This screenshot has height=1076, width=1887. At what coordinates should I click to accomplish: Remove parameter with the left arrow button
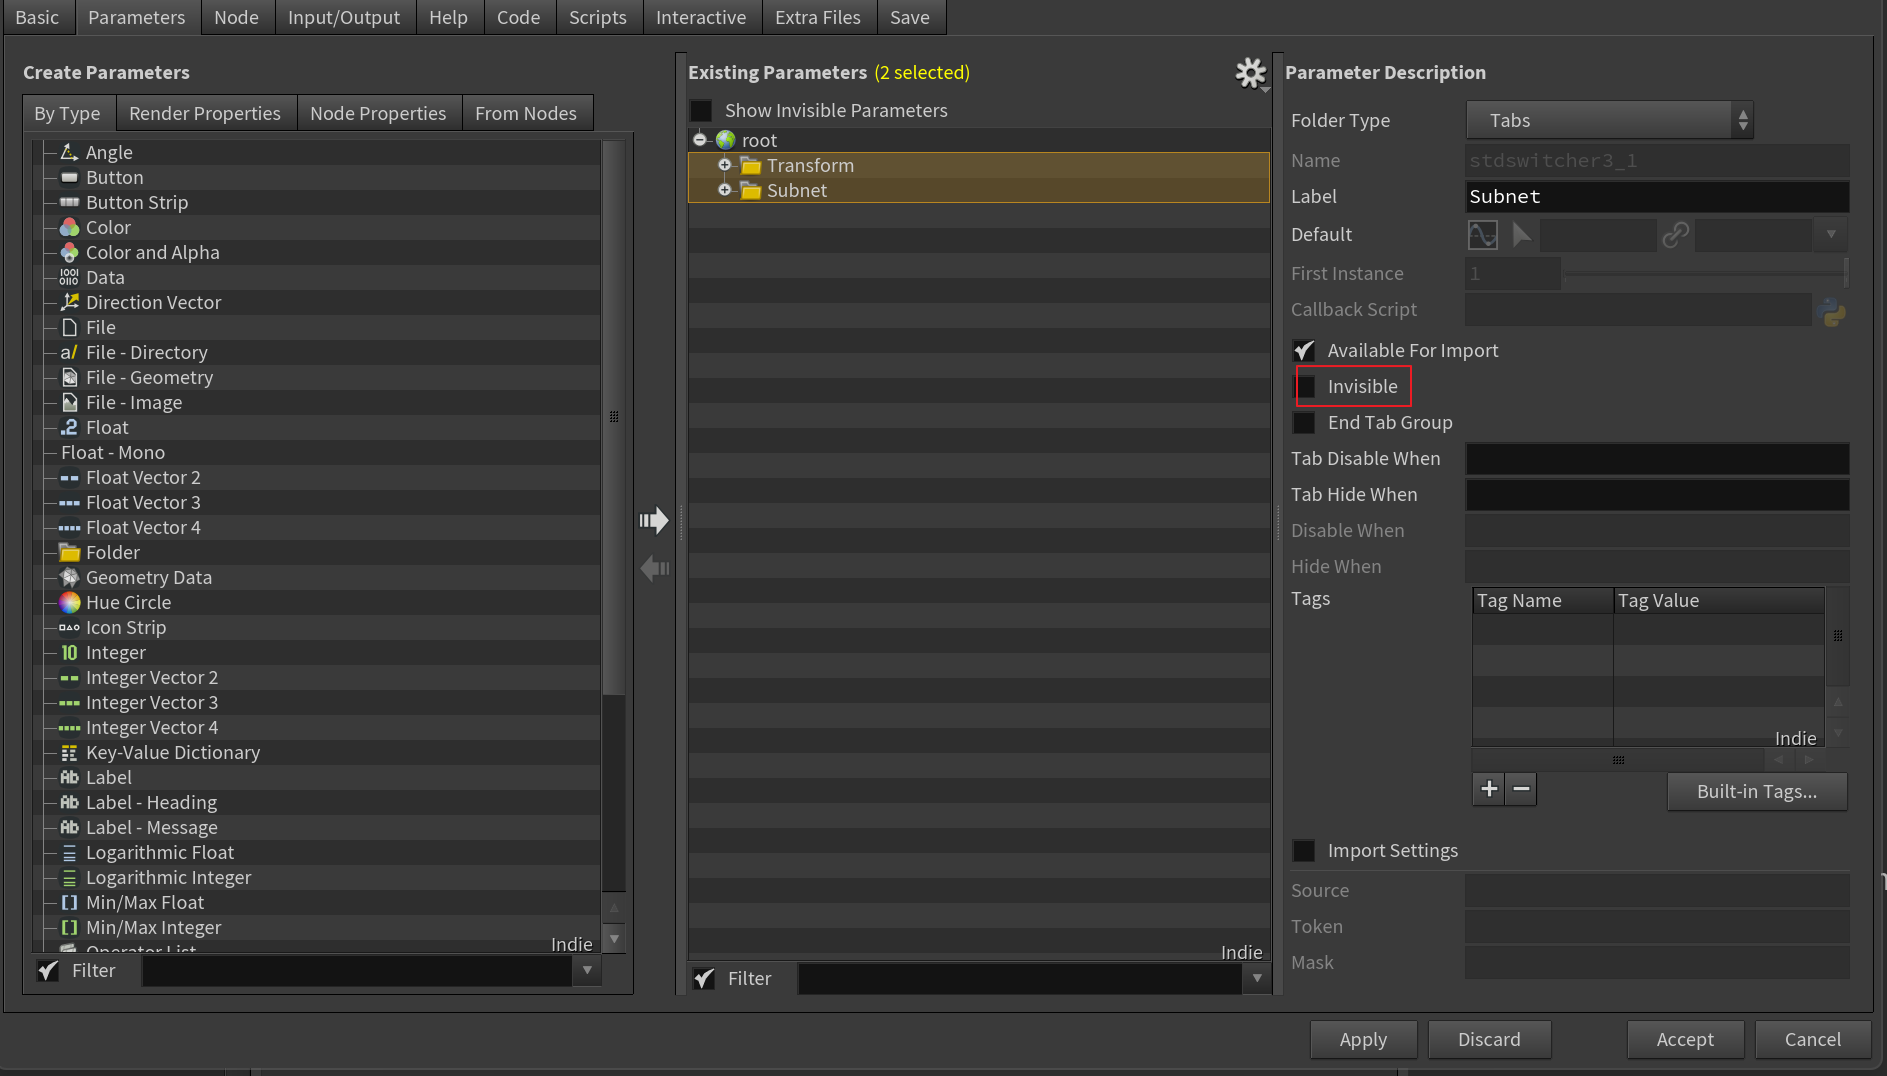click(x=654, y=568)
